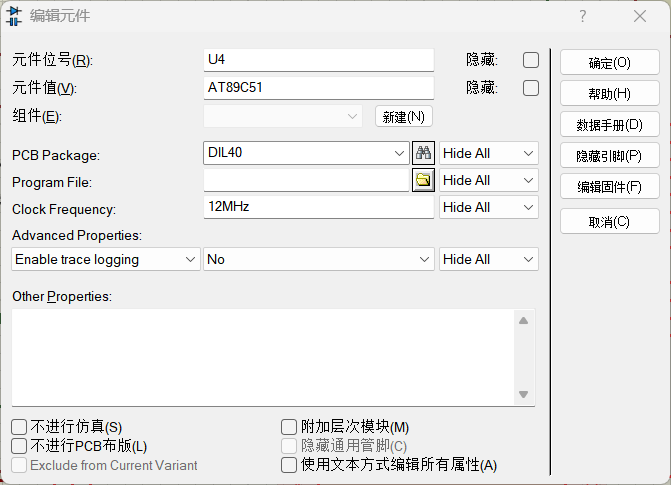
Task: Click the empty Program File input field
Action: pos(306,180)
